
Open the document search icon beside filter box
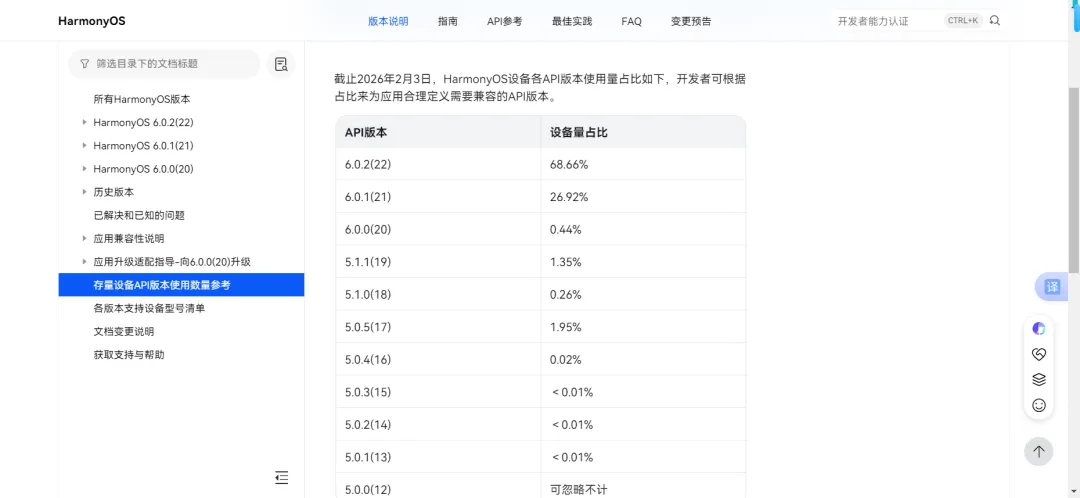pos(281,64)
